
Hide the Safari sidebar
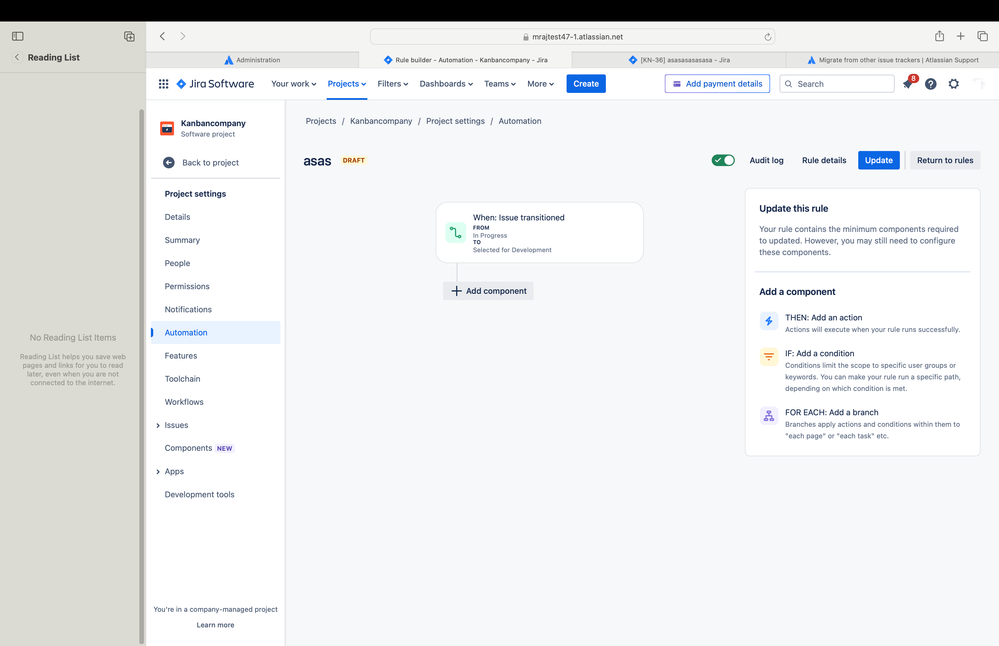pyautogui.click(x=18, y=36)
